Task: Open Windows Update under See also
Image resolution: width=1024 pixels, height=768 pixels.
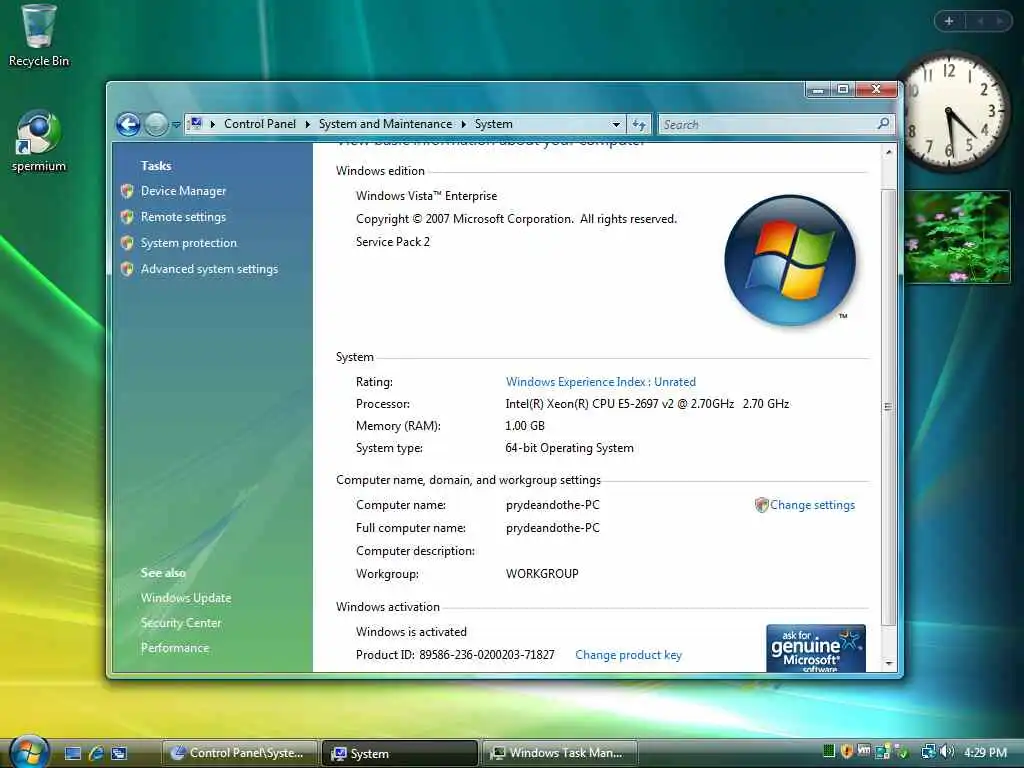Action: (x=186, y=598)
